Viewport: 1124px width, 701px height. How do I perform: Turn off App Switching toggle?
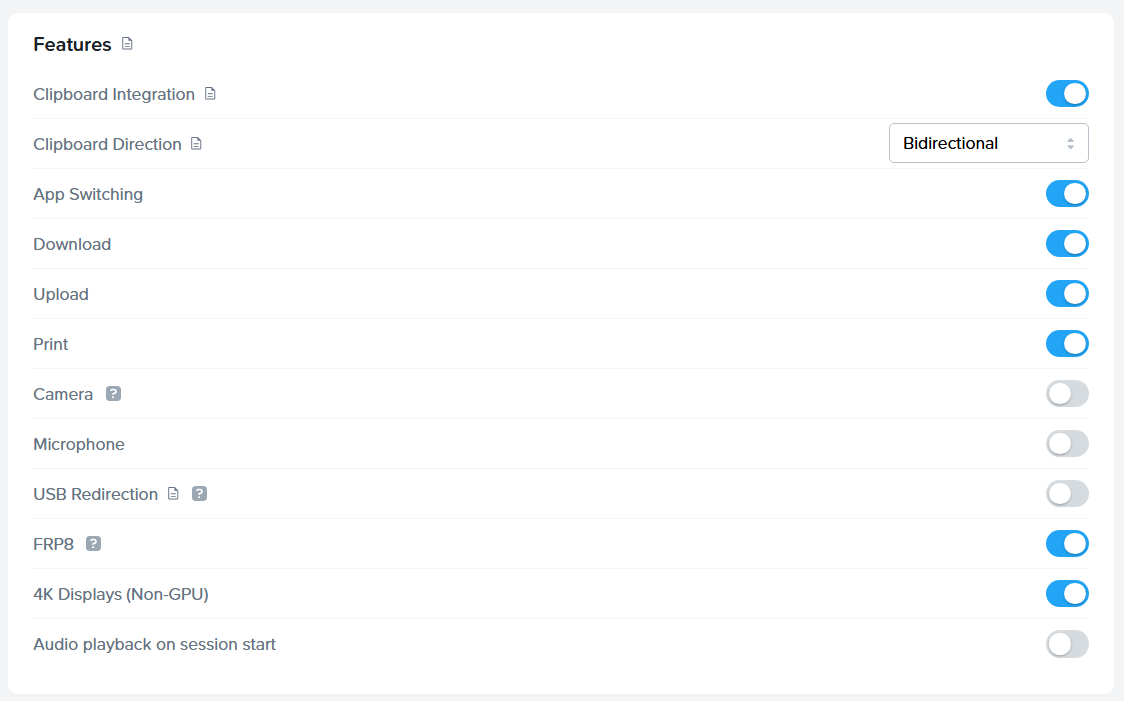click(1067, 194)
